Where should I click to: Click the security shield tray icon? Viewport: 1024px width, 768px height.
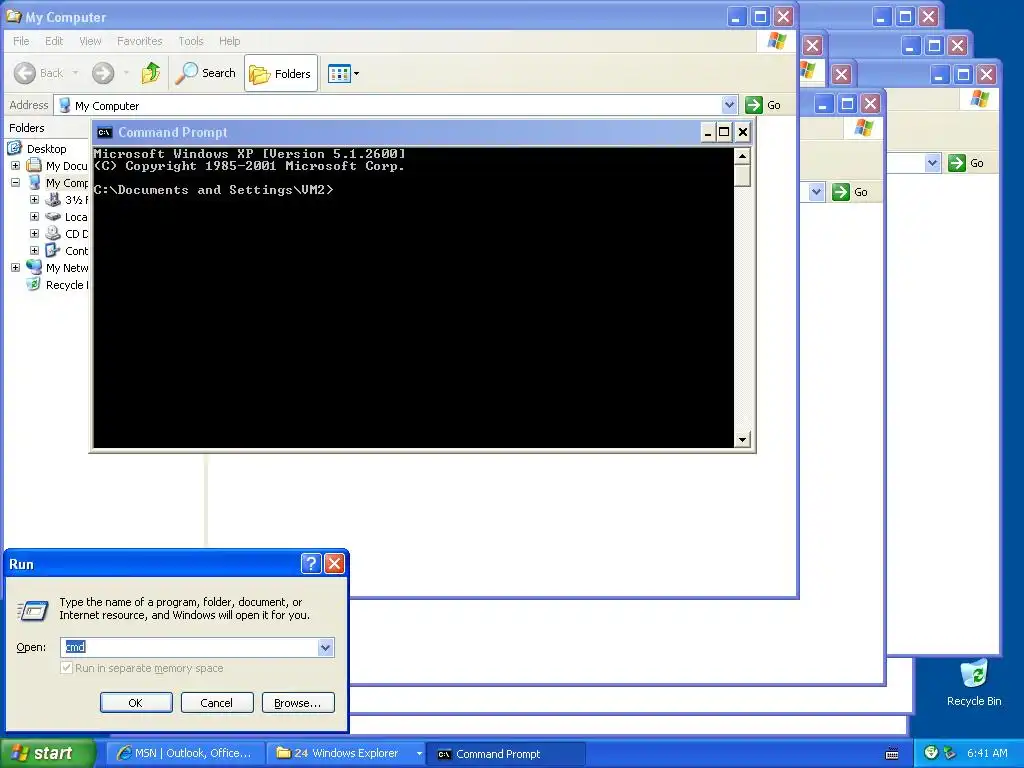[x=932, y=753]
